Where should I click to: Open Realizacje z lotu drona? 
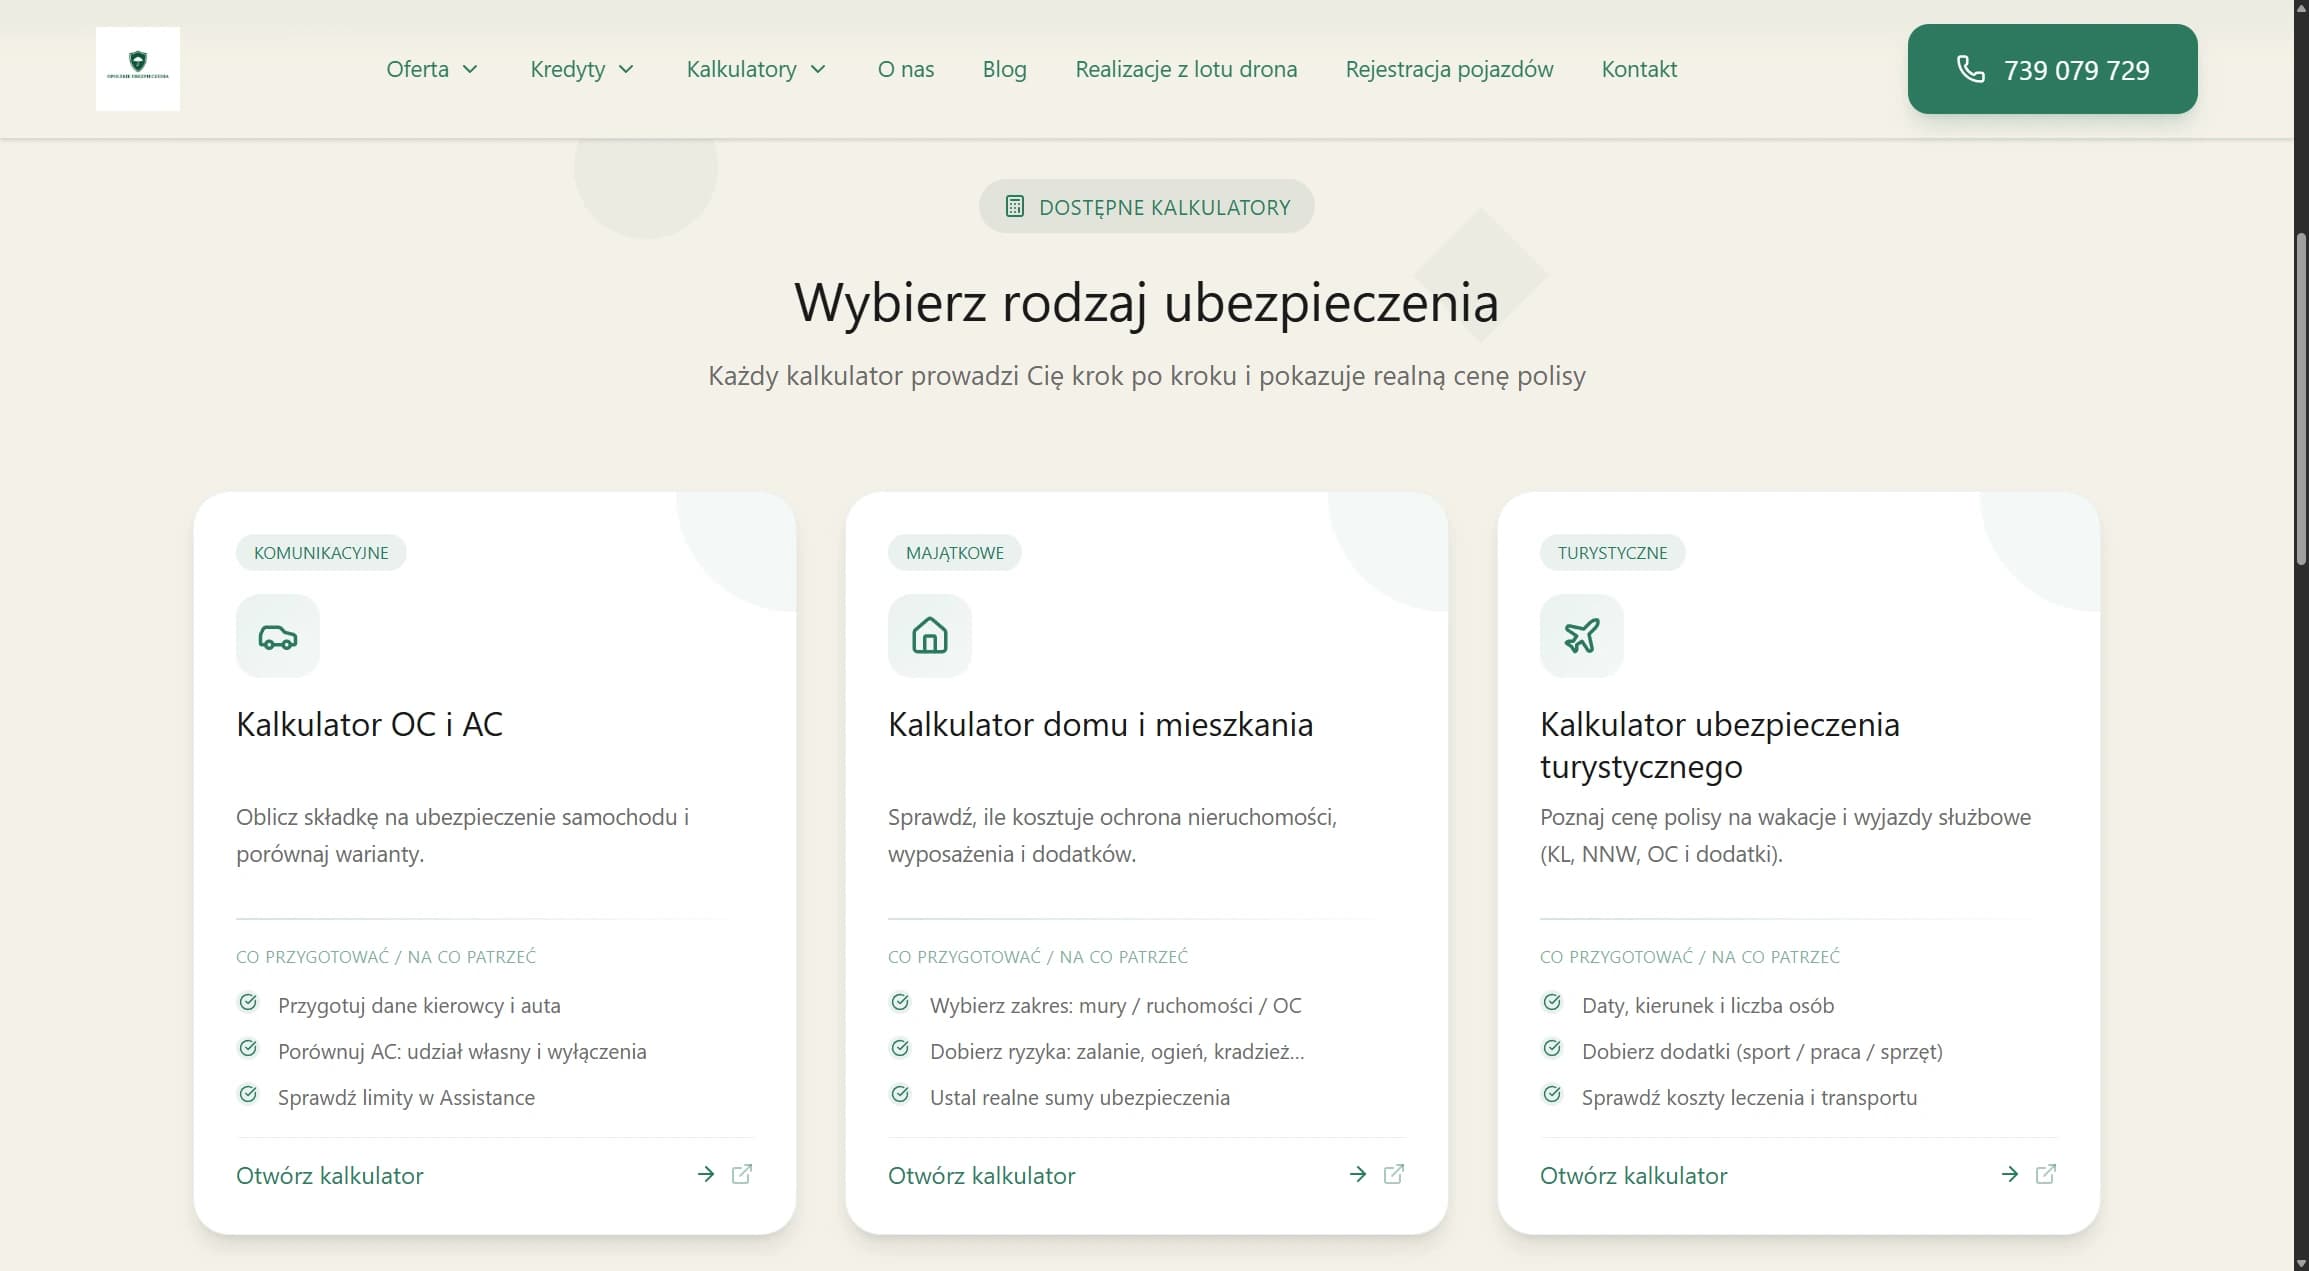click(x=1186, y=69)
